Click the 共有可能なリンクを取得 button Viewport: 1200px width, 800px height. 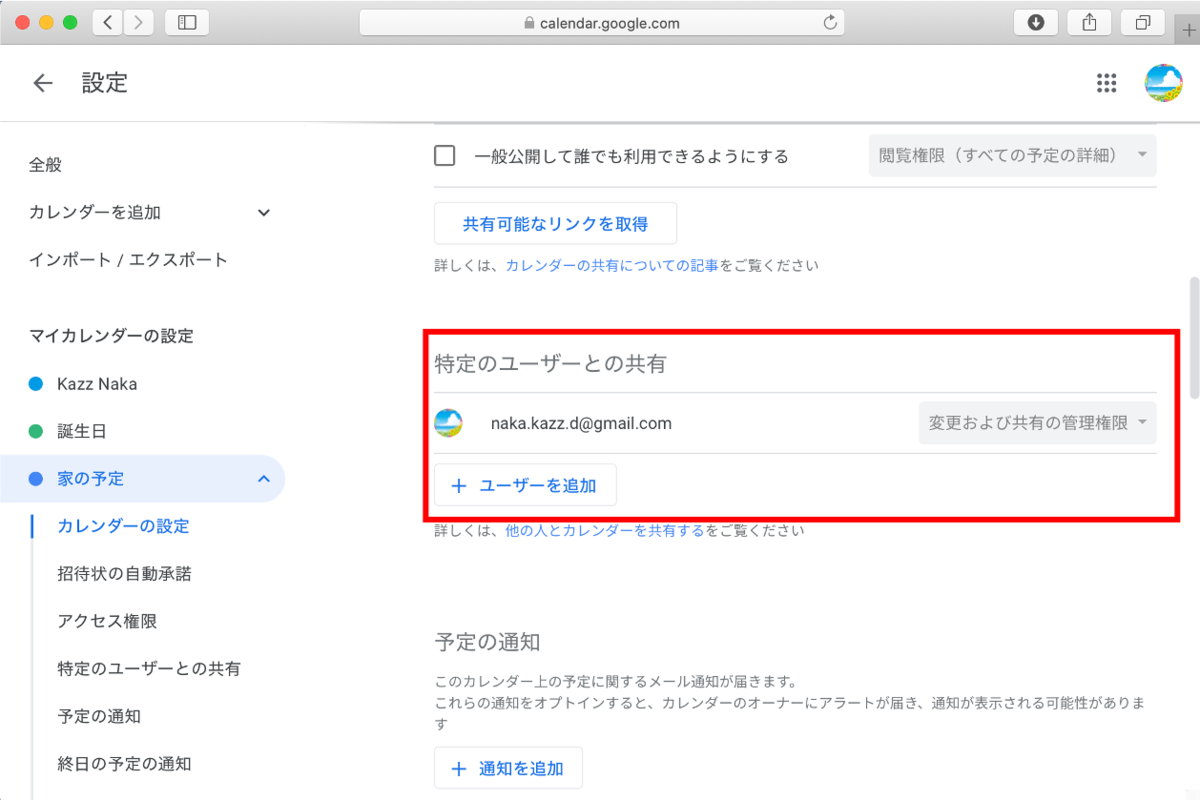[555, 223]
